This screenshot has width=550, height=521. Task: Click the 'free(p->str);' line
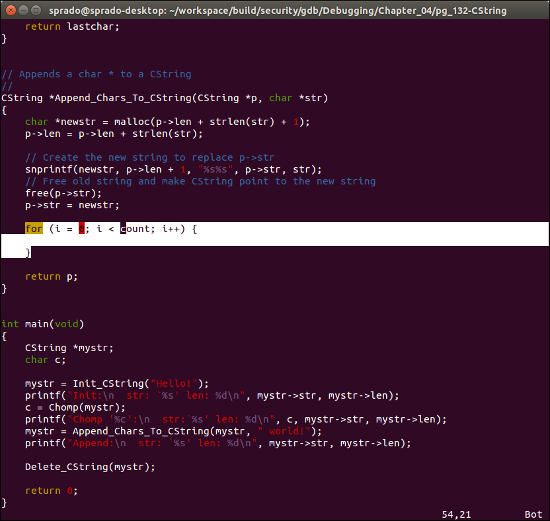[x=63, y=193]
